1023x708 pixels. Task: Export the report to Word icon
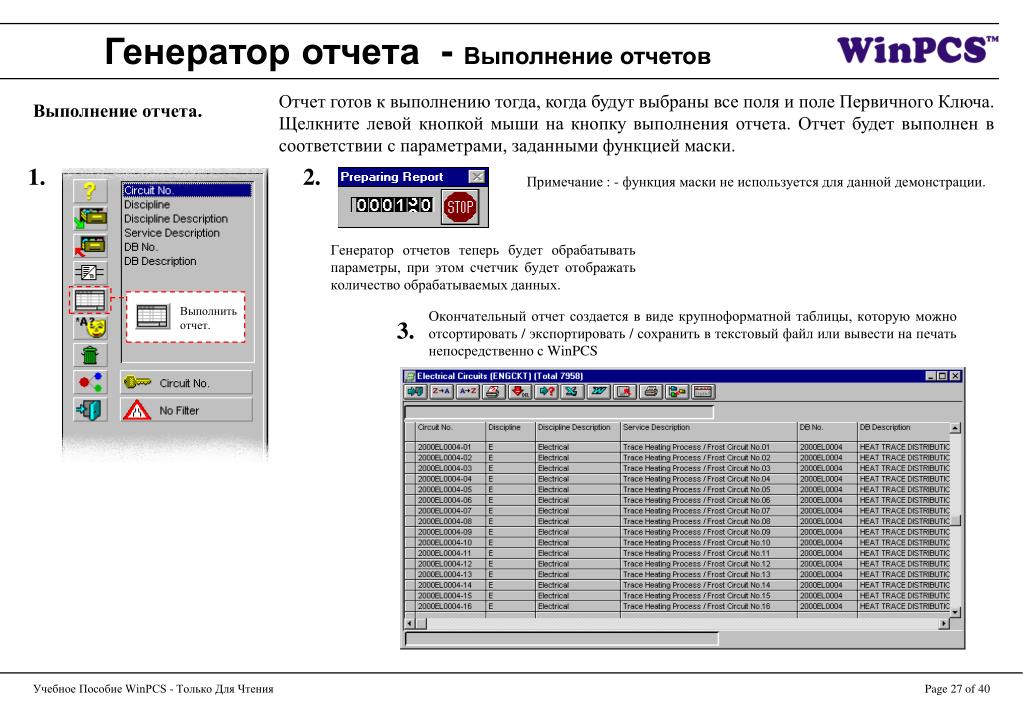(x=598, y=392)
